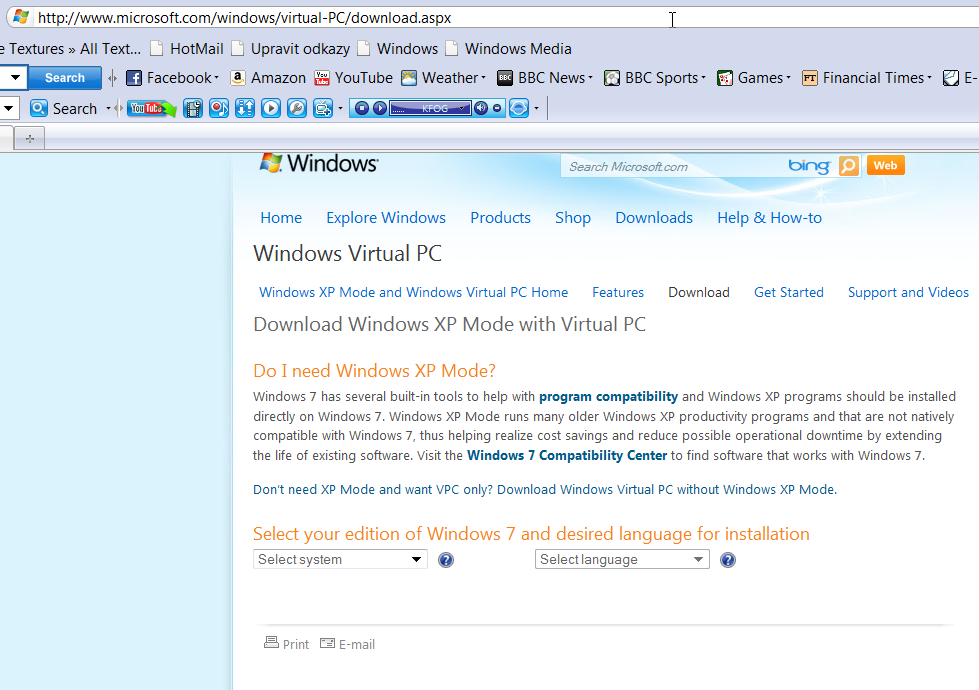Open Windows XP Mode and Windows Virtual PC Home

[413, 292]
